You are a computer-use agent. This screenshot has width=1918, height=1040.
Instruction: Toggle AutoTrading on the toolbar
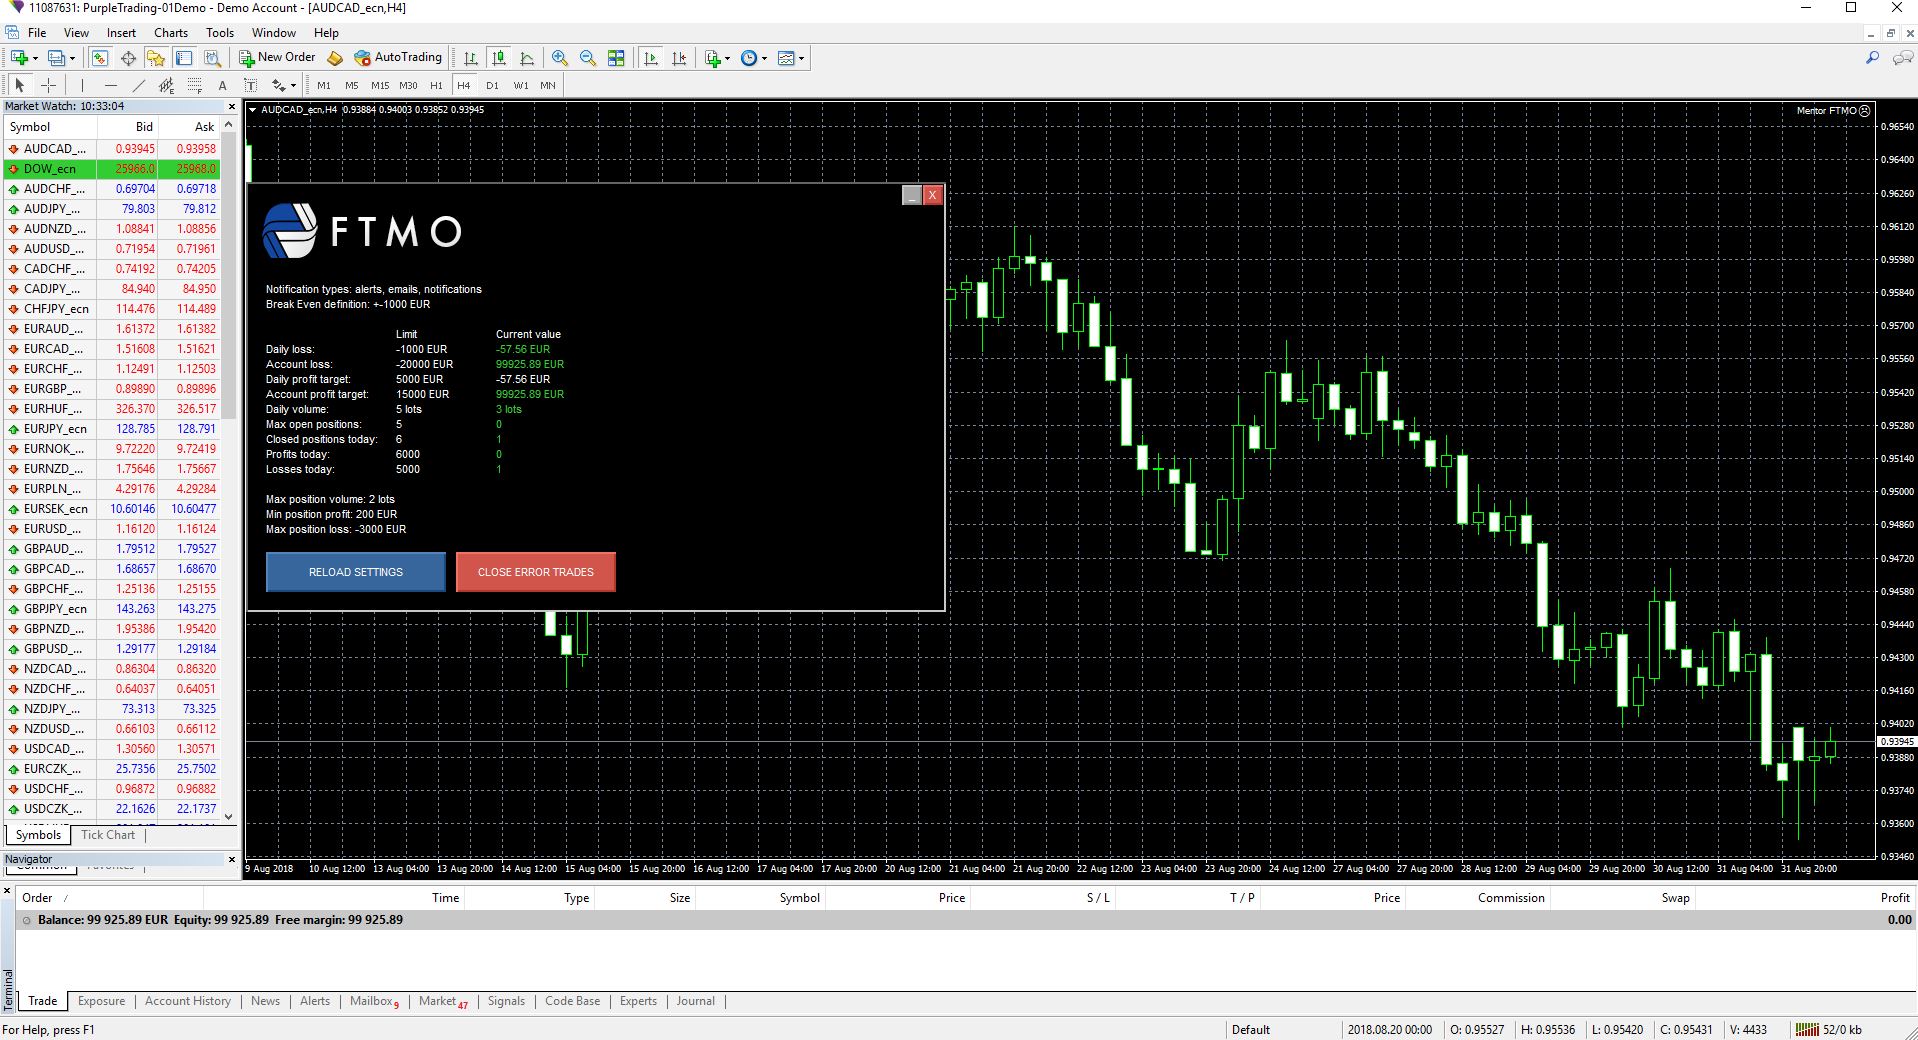coord(397,58)
